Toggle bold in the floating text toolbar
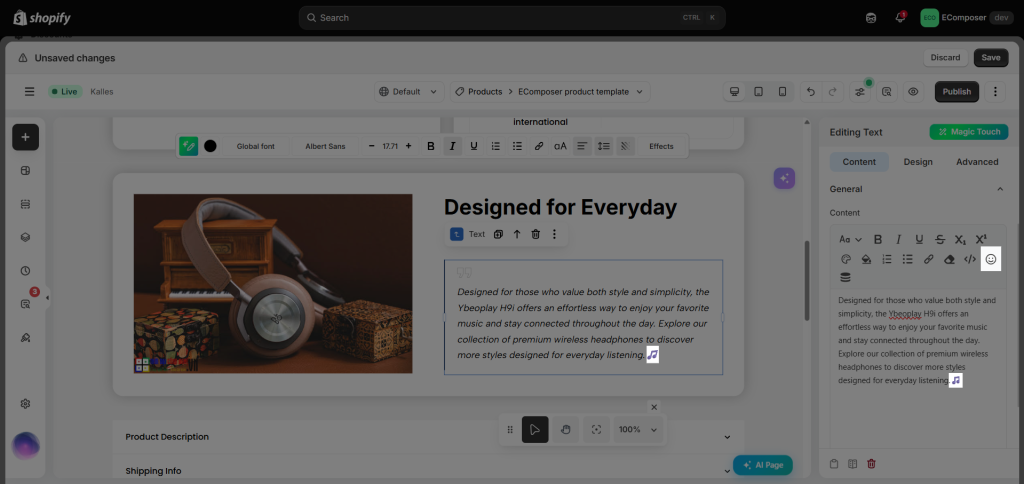Viewport: 1024px width, 484px height. coord(430,146)
